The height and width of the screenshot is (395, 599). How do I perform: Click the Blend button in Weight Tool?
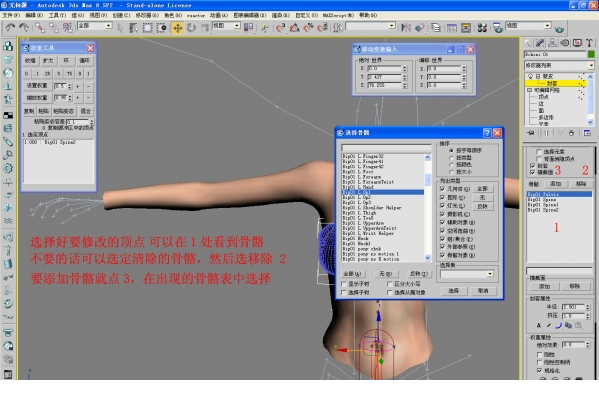pos(85,111)
